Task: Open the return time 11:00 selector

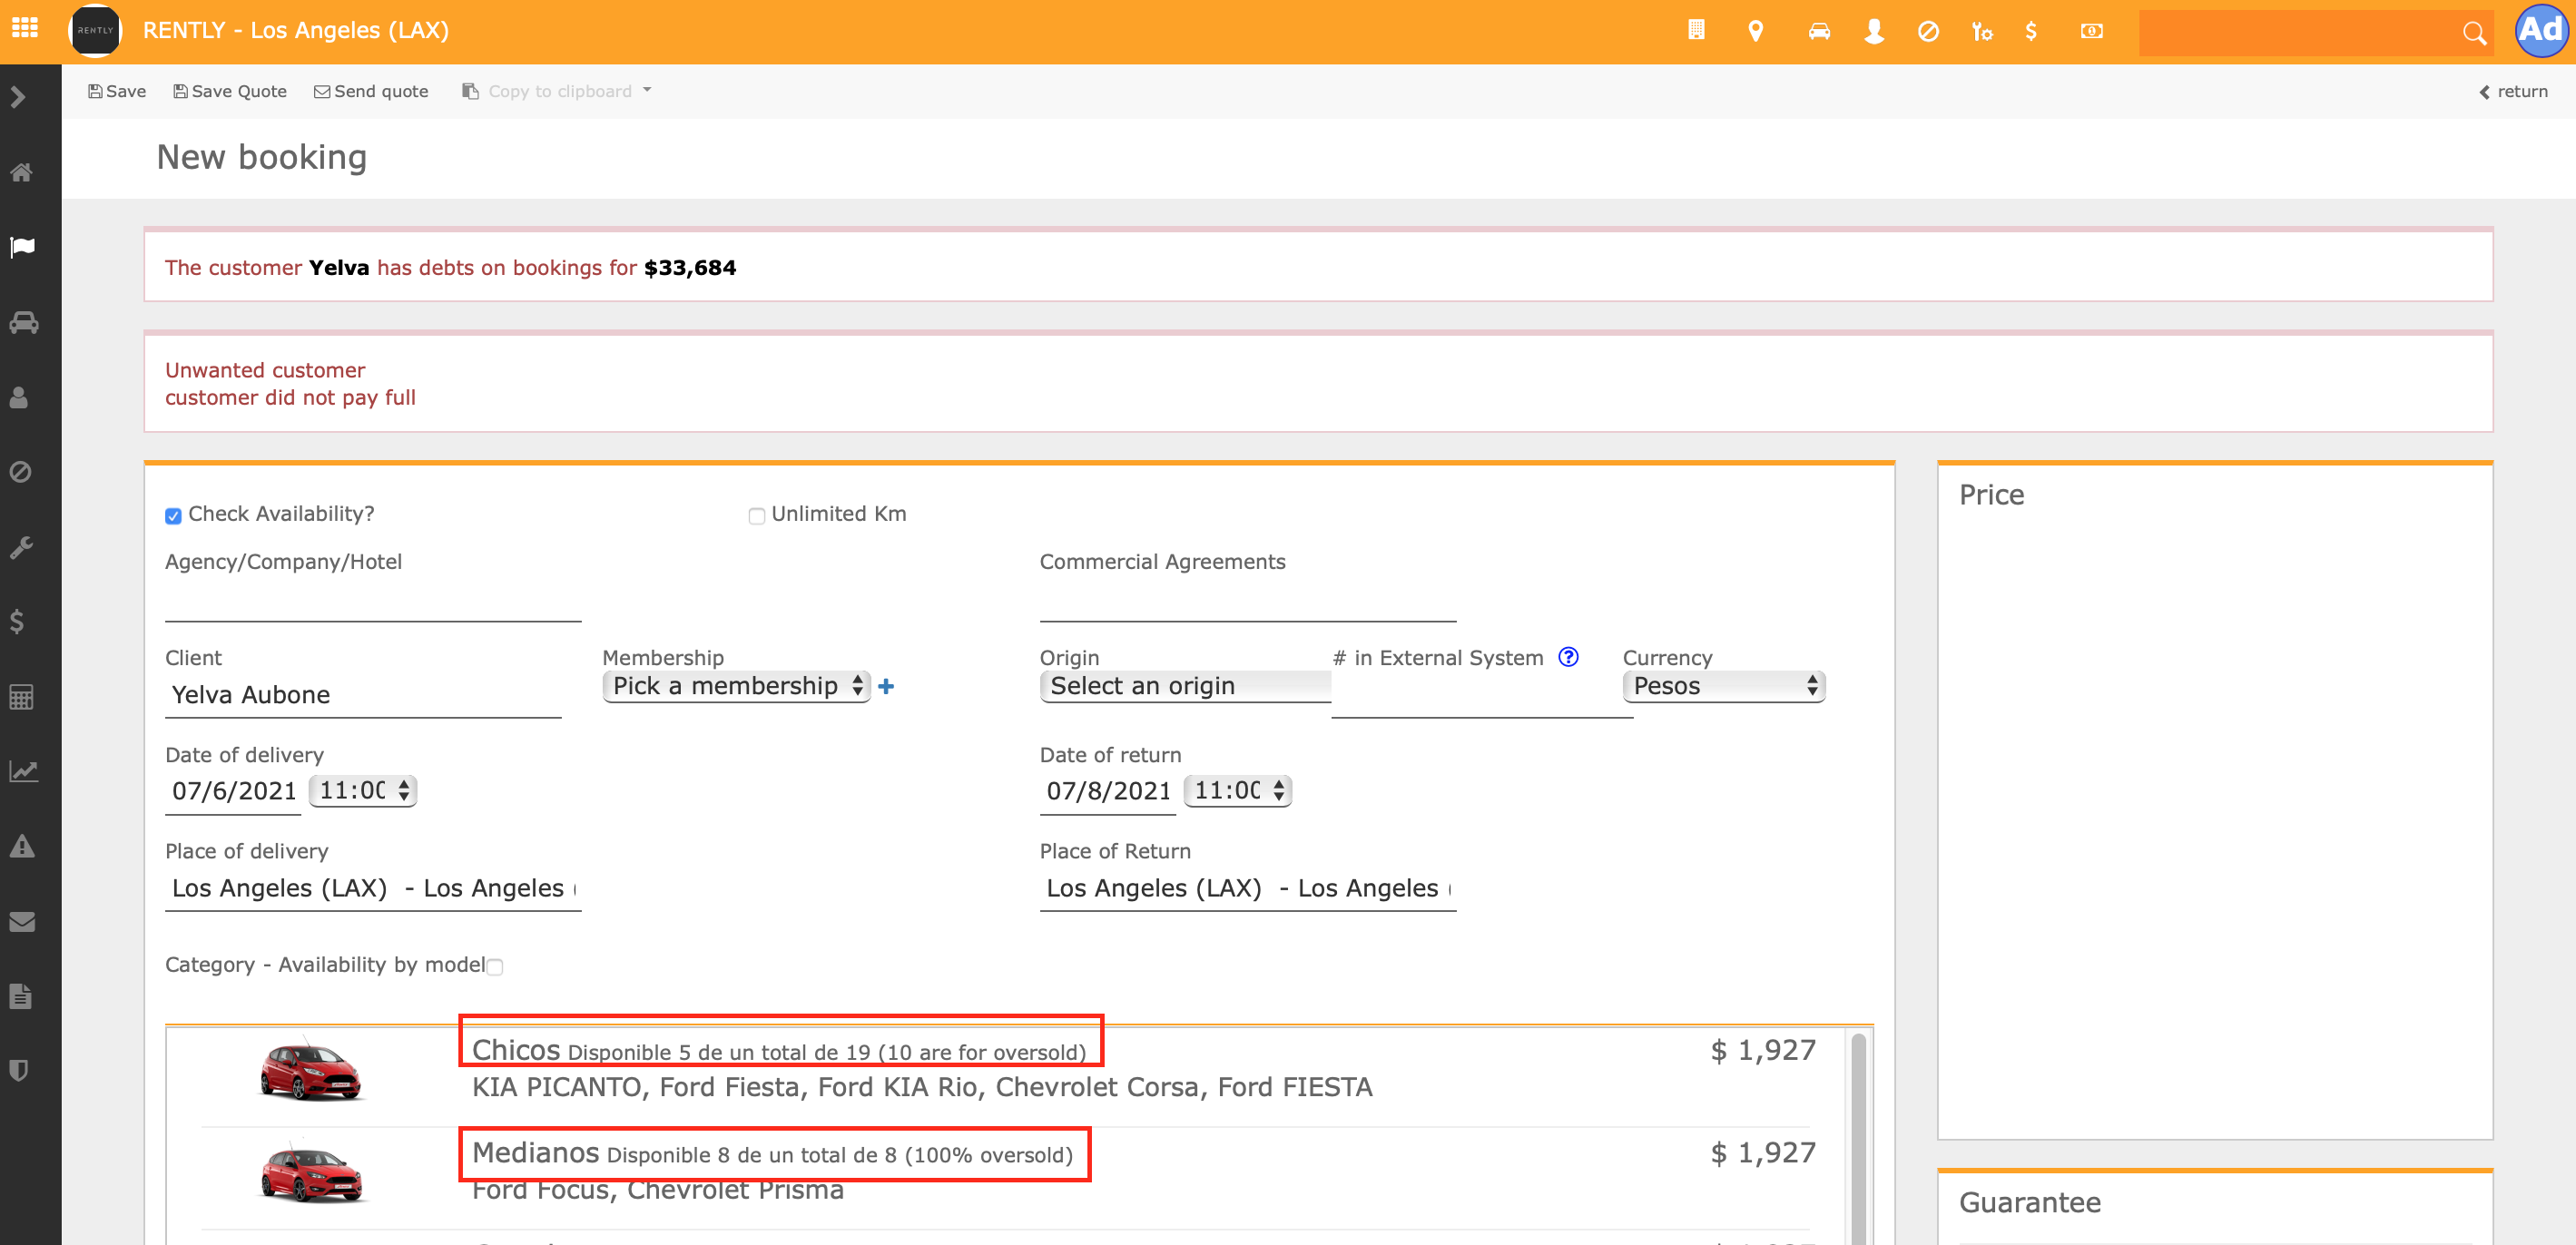Action: click(1238, 791)
